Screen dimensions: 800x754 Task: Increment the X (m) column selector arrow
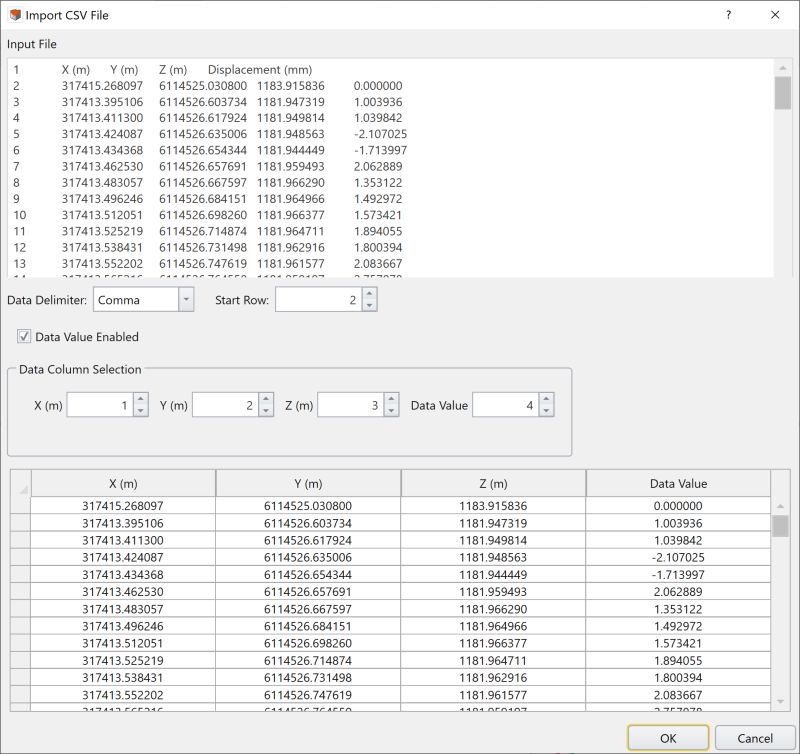(x=139, y=399)
